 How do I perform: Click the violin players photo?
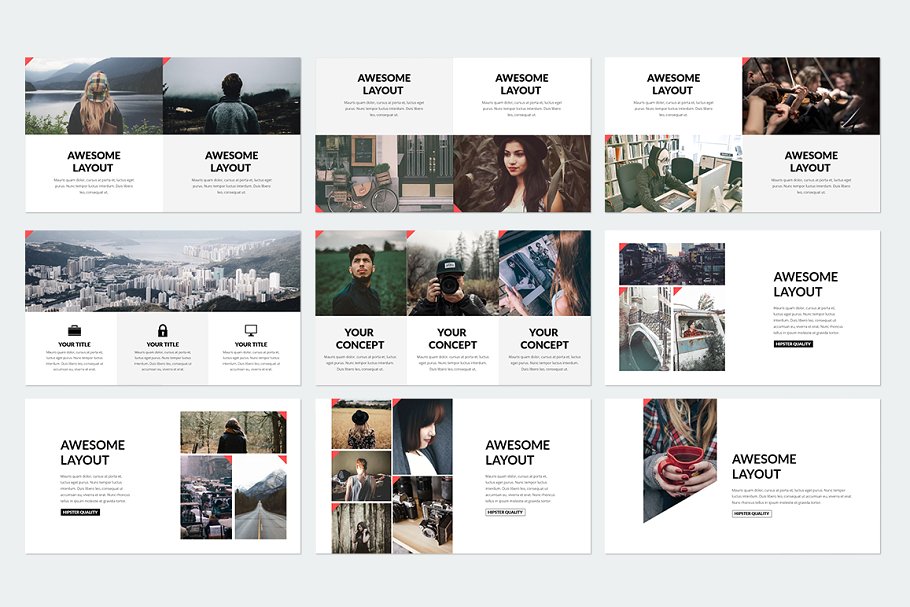(x=811, y=96)
